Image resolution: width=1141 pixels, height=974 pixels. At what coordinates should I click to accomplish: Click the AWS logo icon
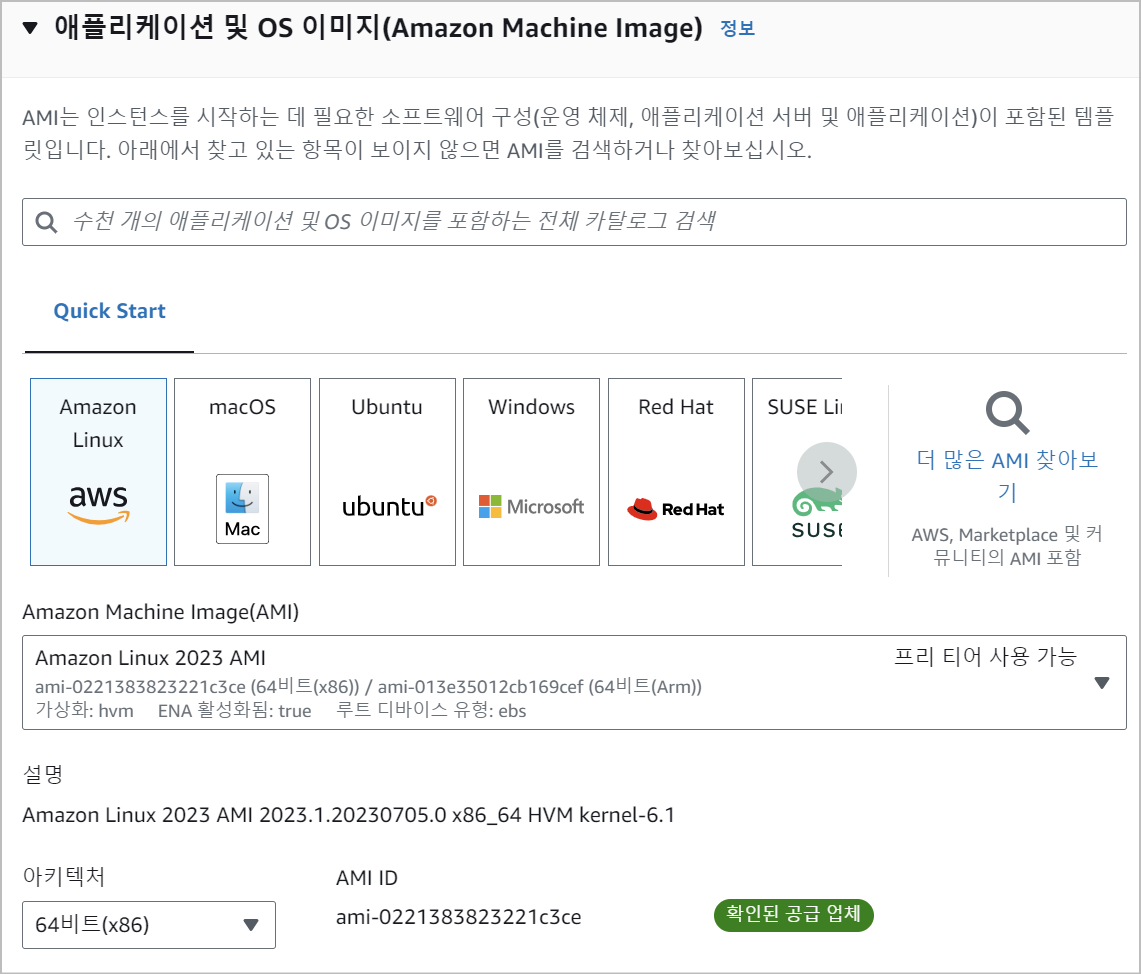(98, 504)
